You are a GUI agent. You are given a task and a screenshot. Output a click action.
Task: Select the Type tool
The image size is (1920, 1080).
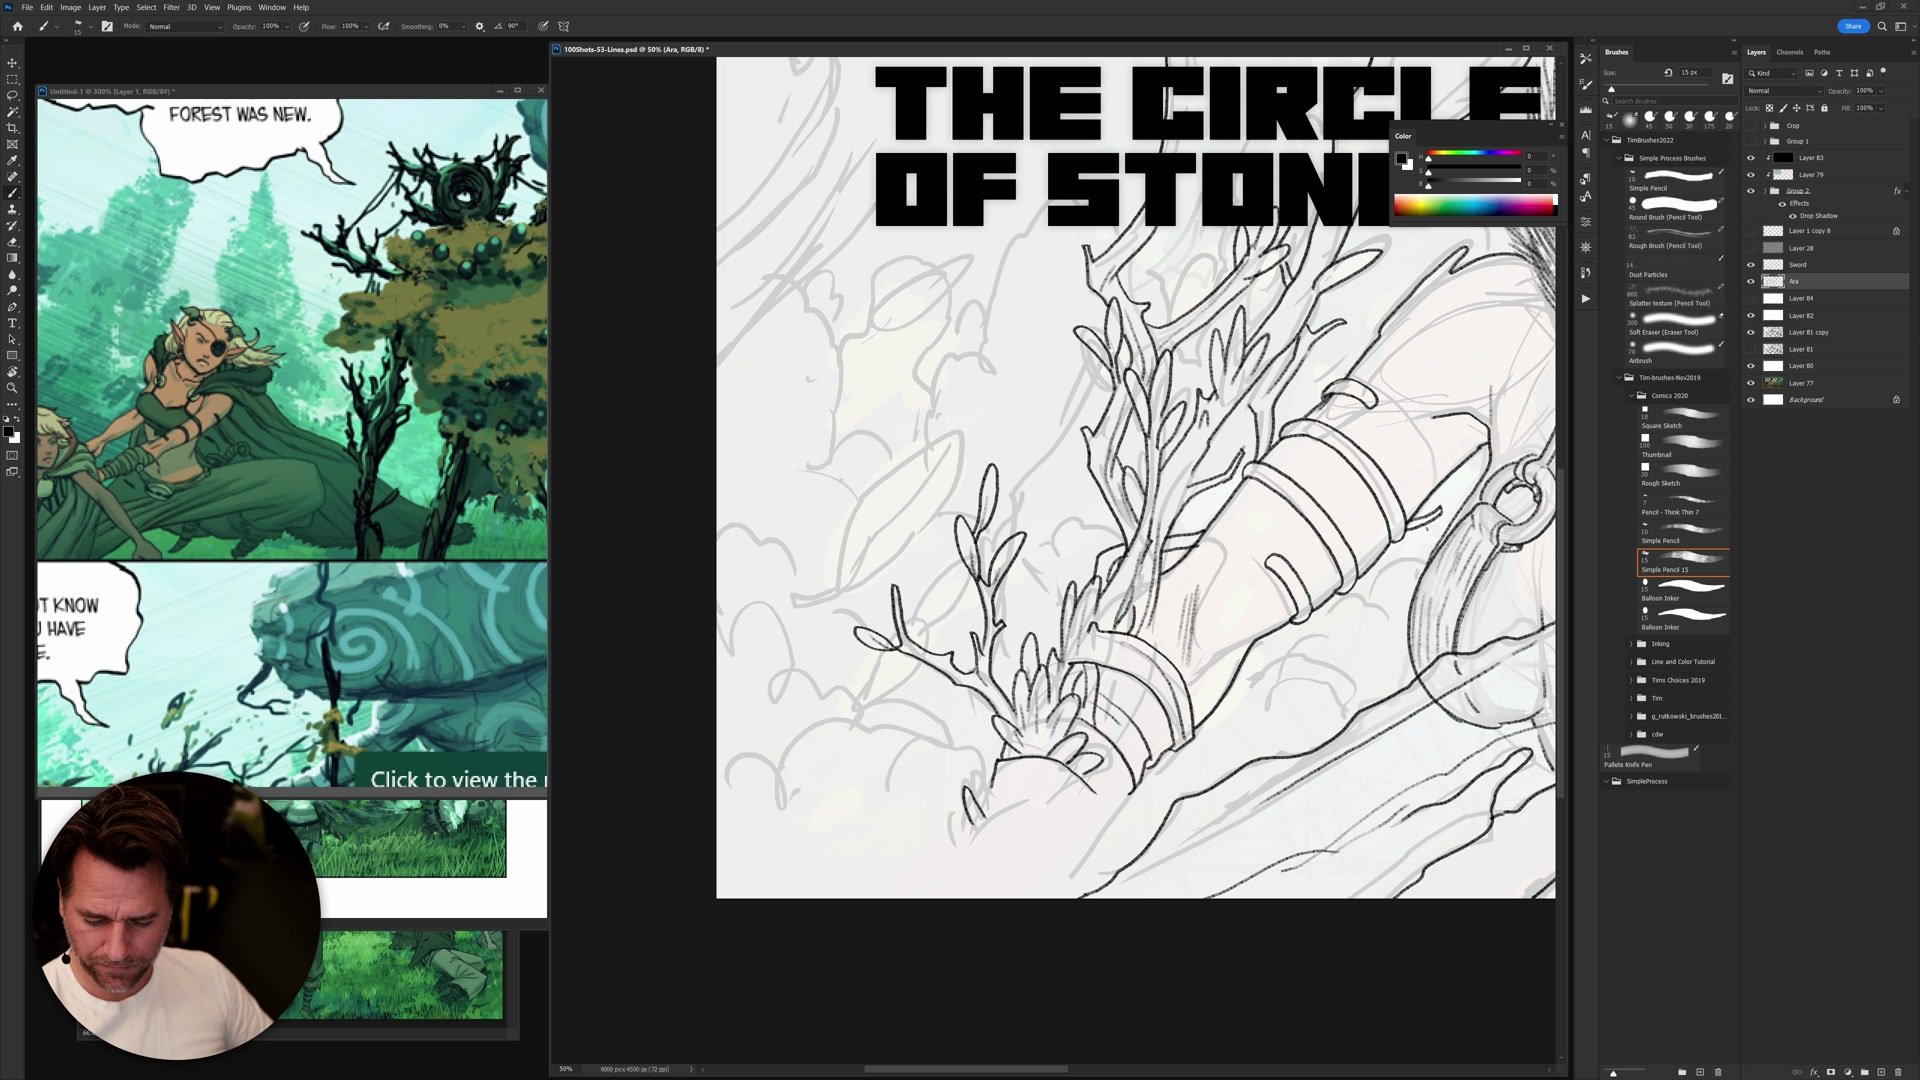12,323
